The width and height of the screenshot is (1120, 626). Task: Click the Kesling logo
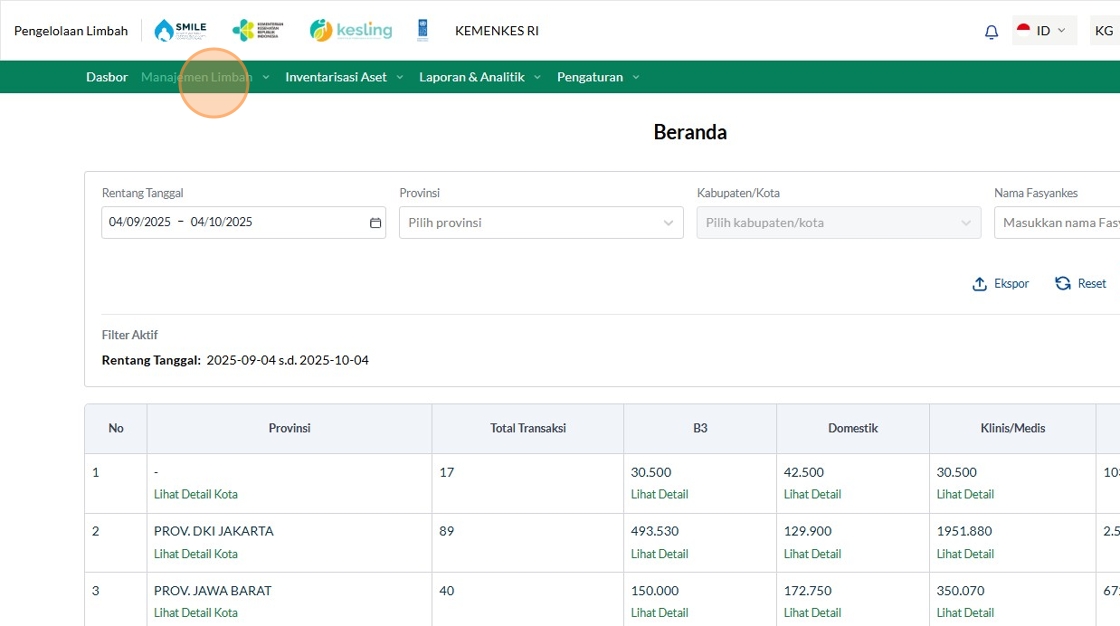[x=350, y=30]
